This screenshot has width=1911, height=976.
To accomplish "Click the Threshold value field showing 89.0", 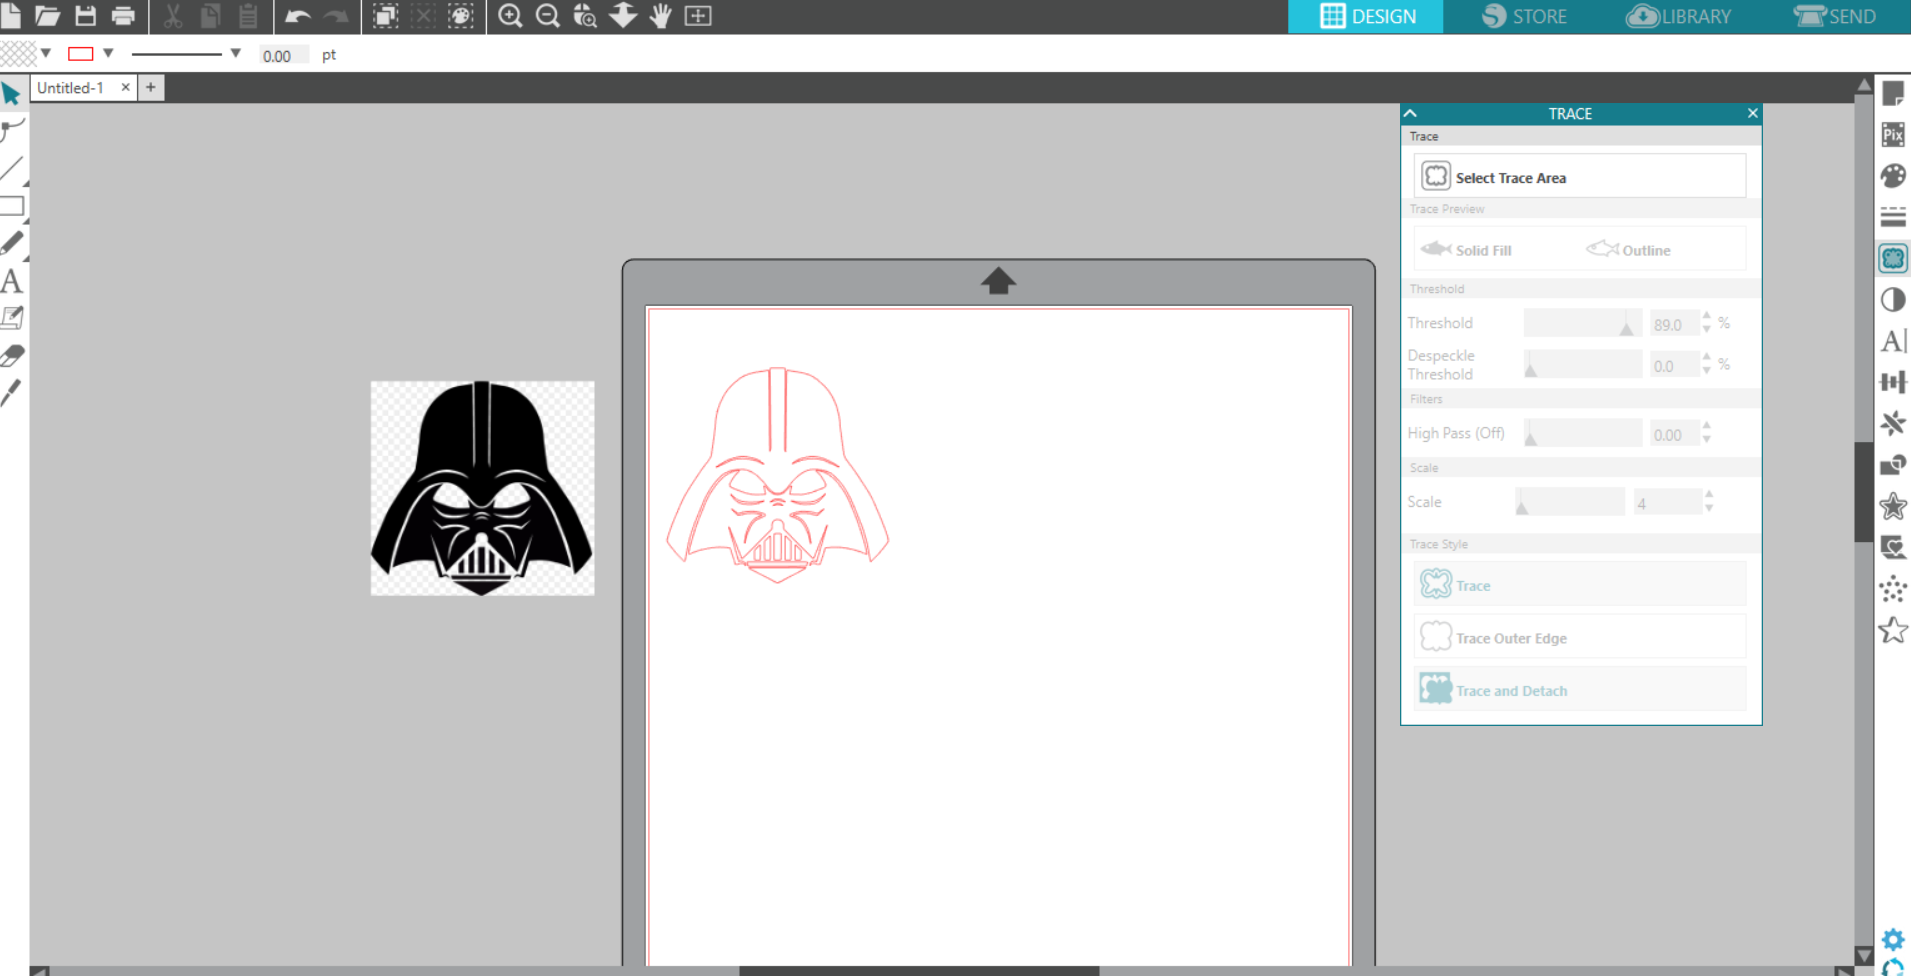I will coord(1674,325).
